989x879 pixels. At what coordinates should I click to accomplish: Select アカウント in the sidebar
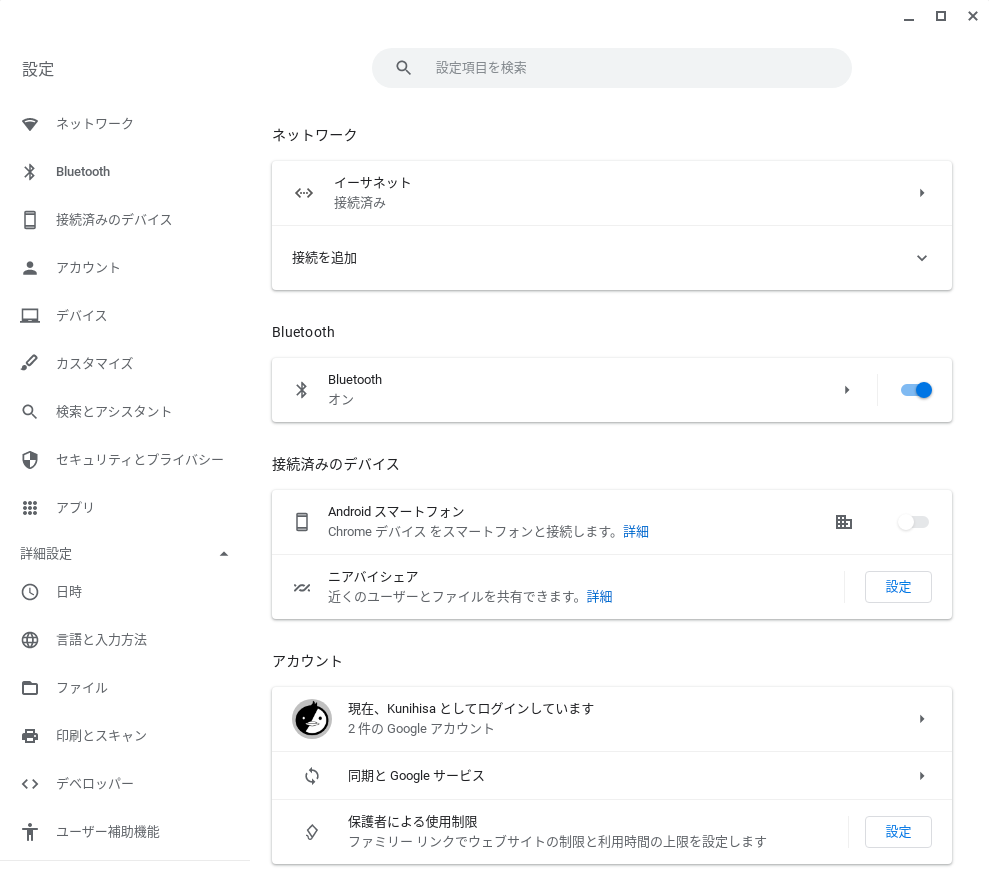(88, 267)
